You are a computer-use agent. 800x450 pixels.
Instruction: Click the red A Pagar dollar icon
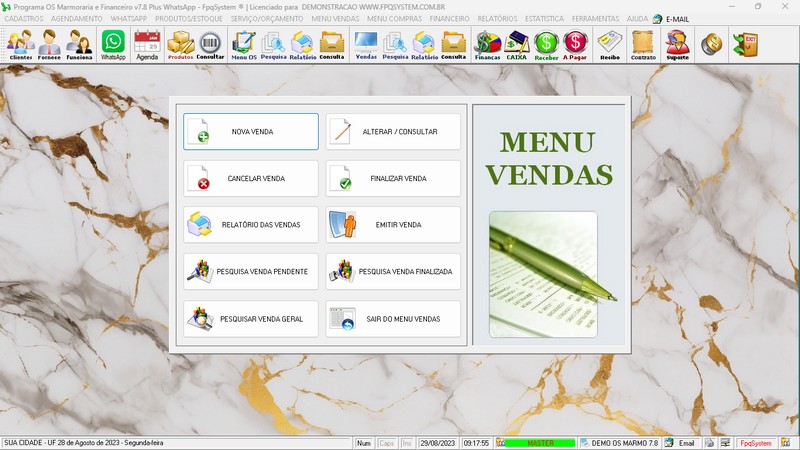tap(575, 45)
